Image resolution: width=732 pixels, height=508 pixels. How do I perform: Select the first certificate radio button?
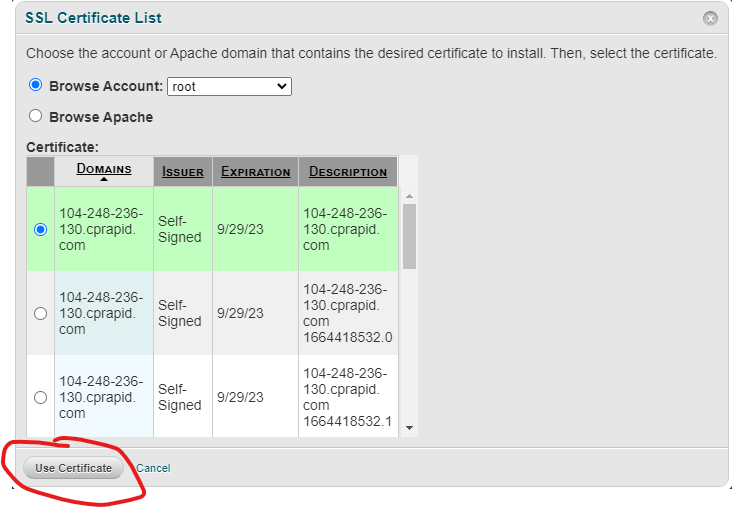[x=40, y=229]
